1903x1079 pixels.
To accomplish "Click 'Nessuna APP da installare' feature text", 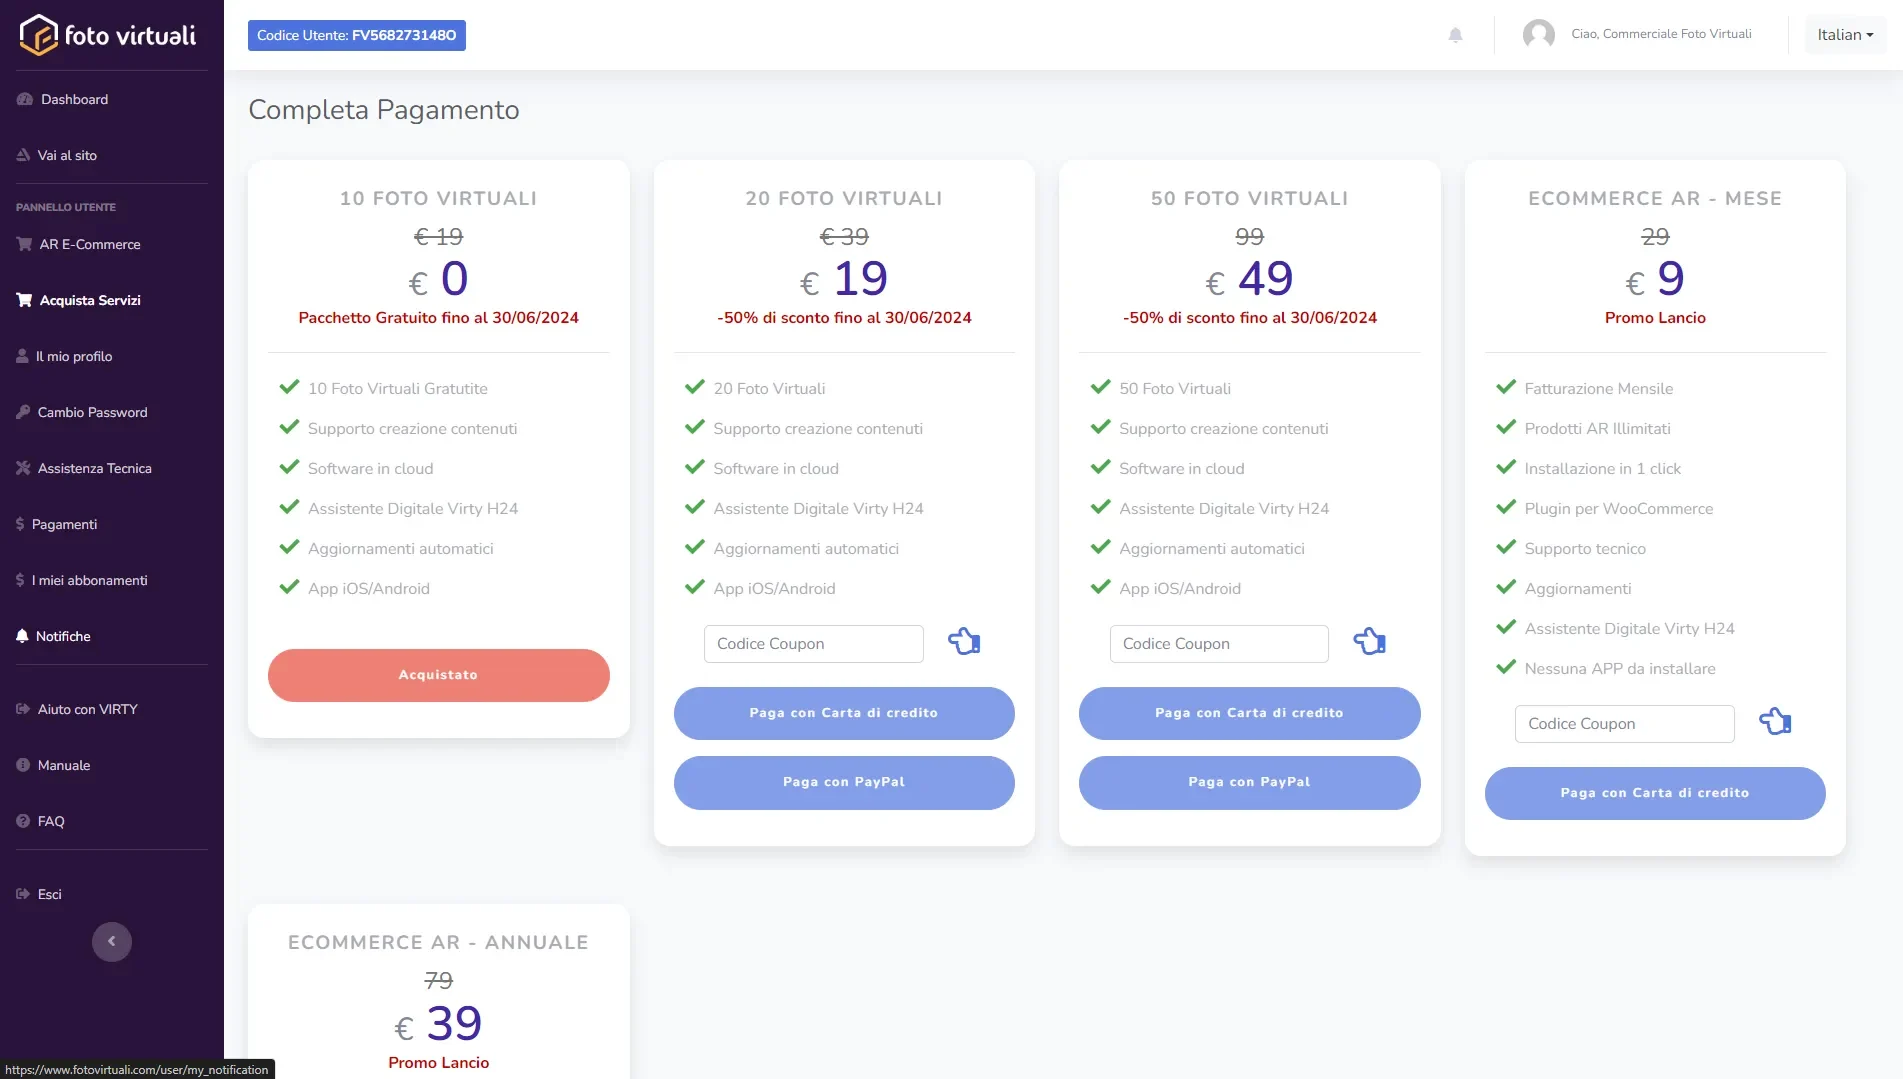I will [1620, 669].
